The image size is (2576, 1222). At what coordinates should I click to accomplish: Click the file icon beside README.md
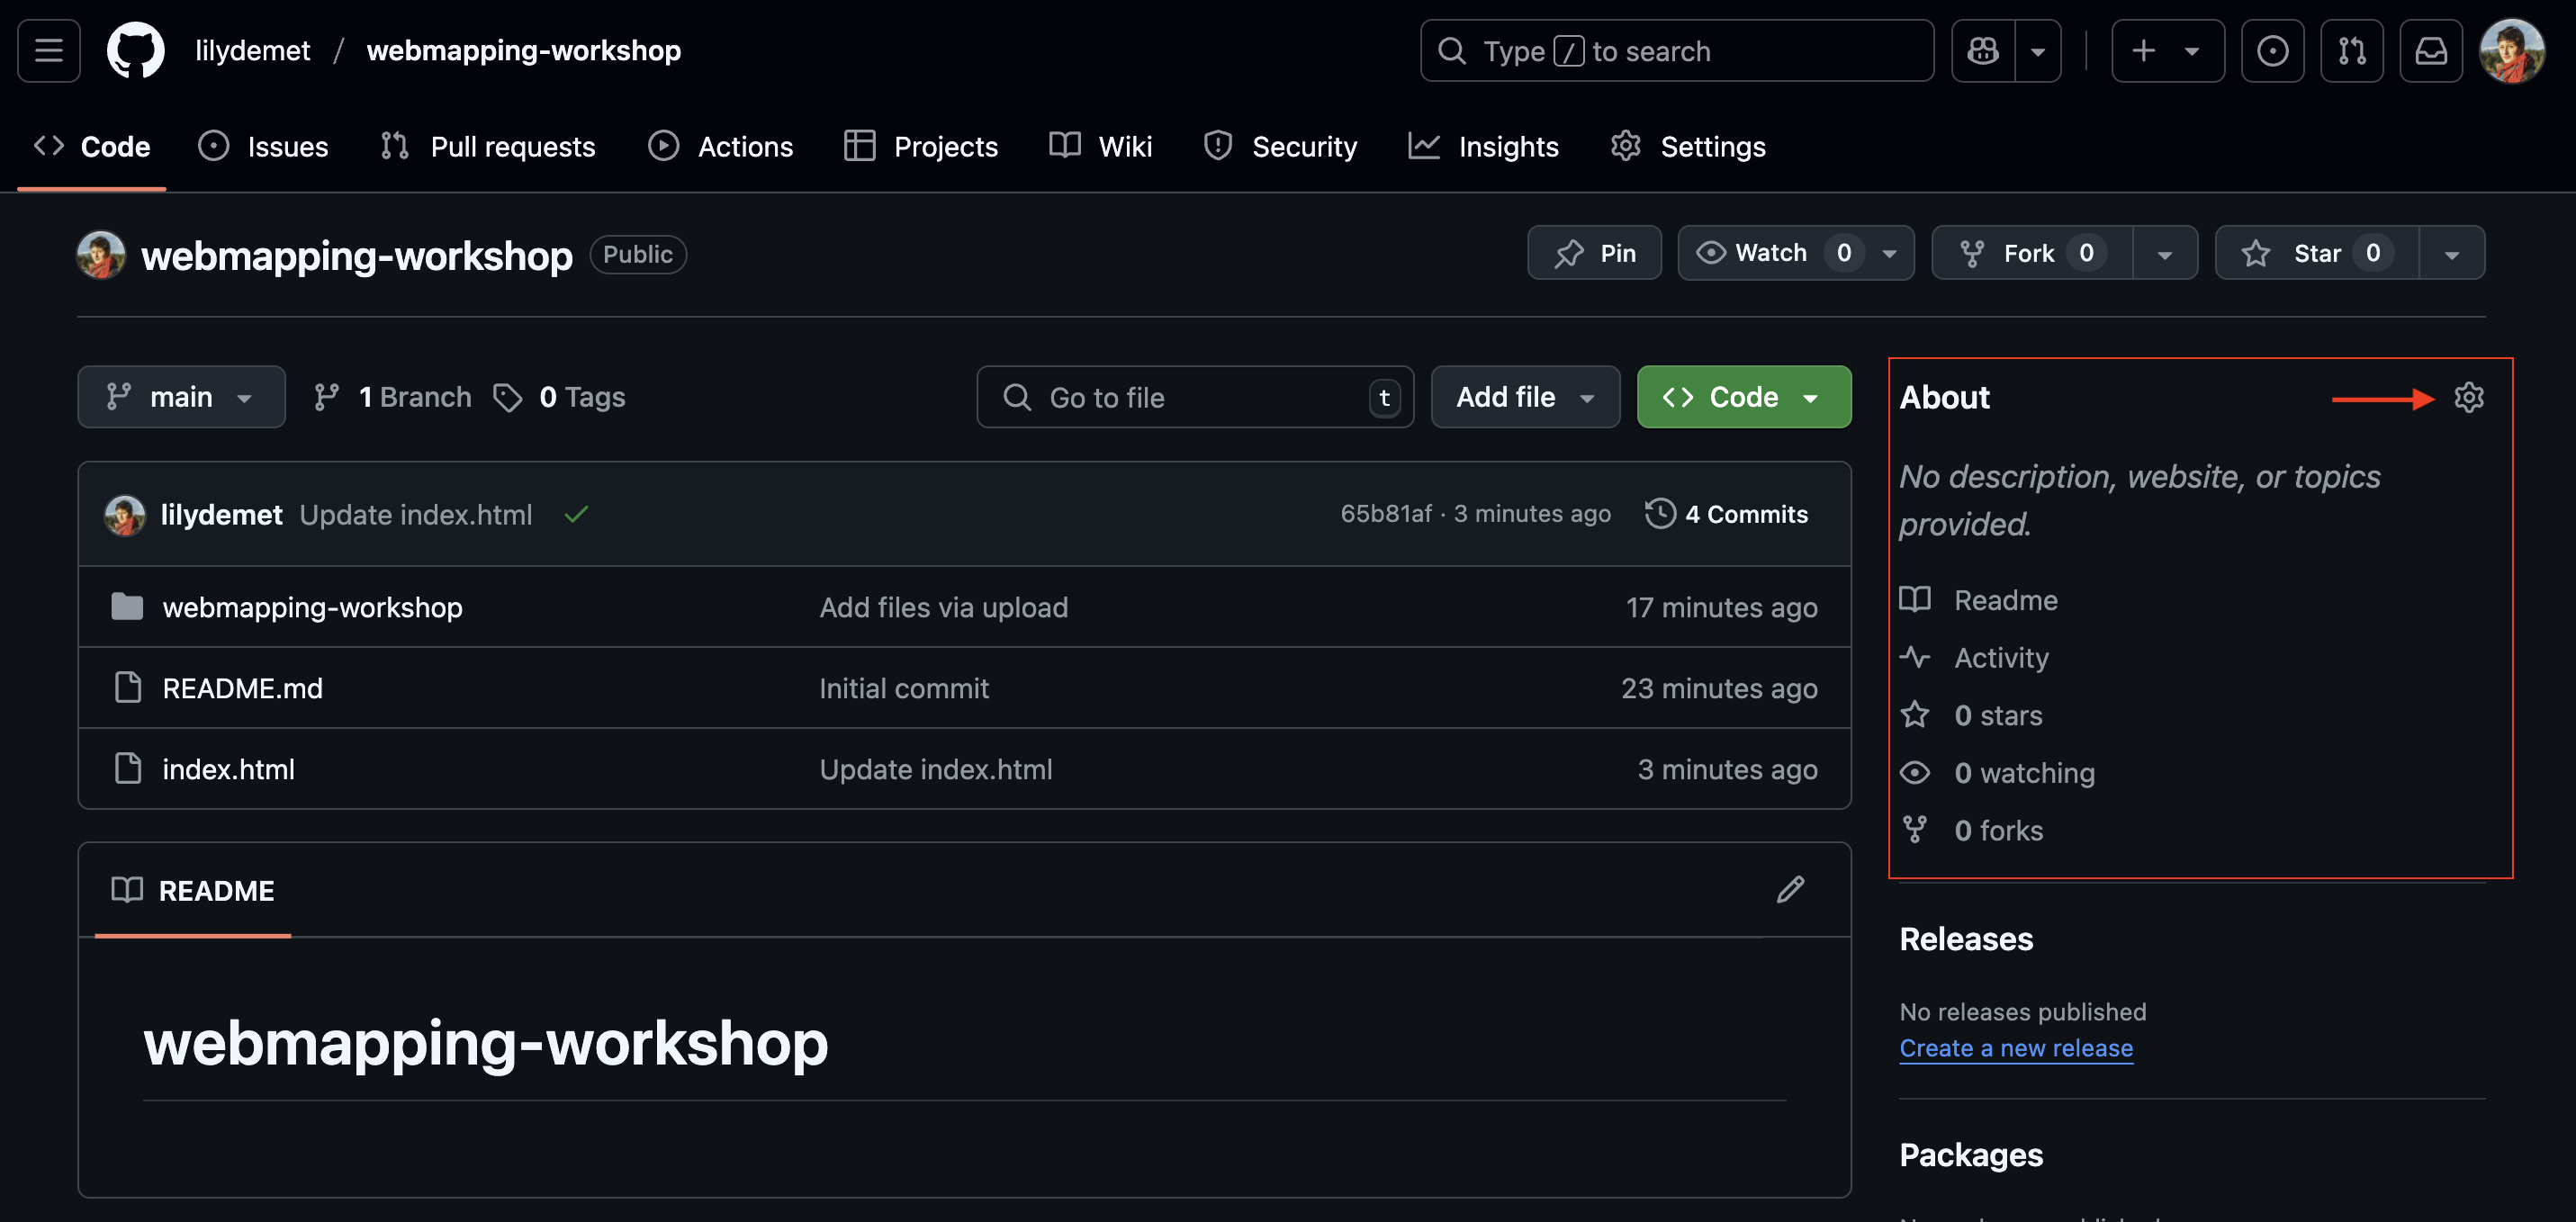tap(128, 687)
